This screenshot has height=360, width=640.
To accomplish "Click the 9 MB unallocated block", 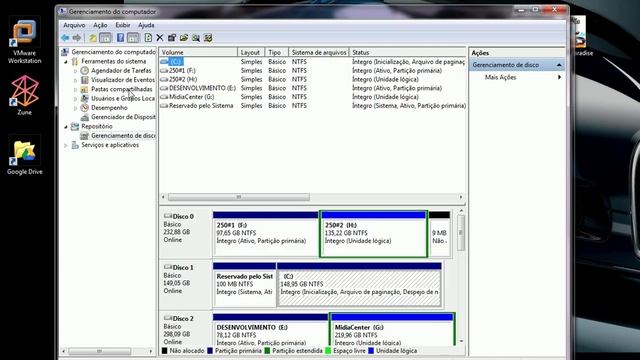I will pyautogui.click(x=440, y=234).
